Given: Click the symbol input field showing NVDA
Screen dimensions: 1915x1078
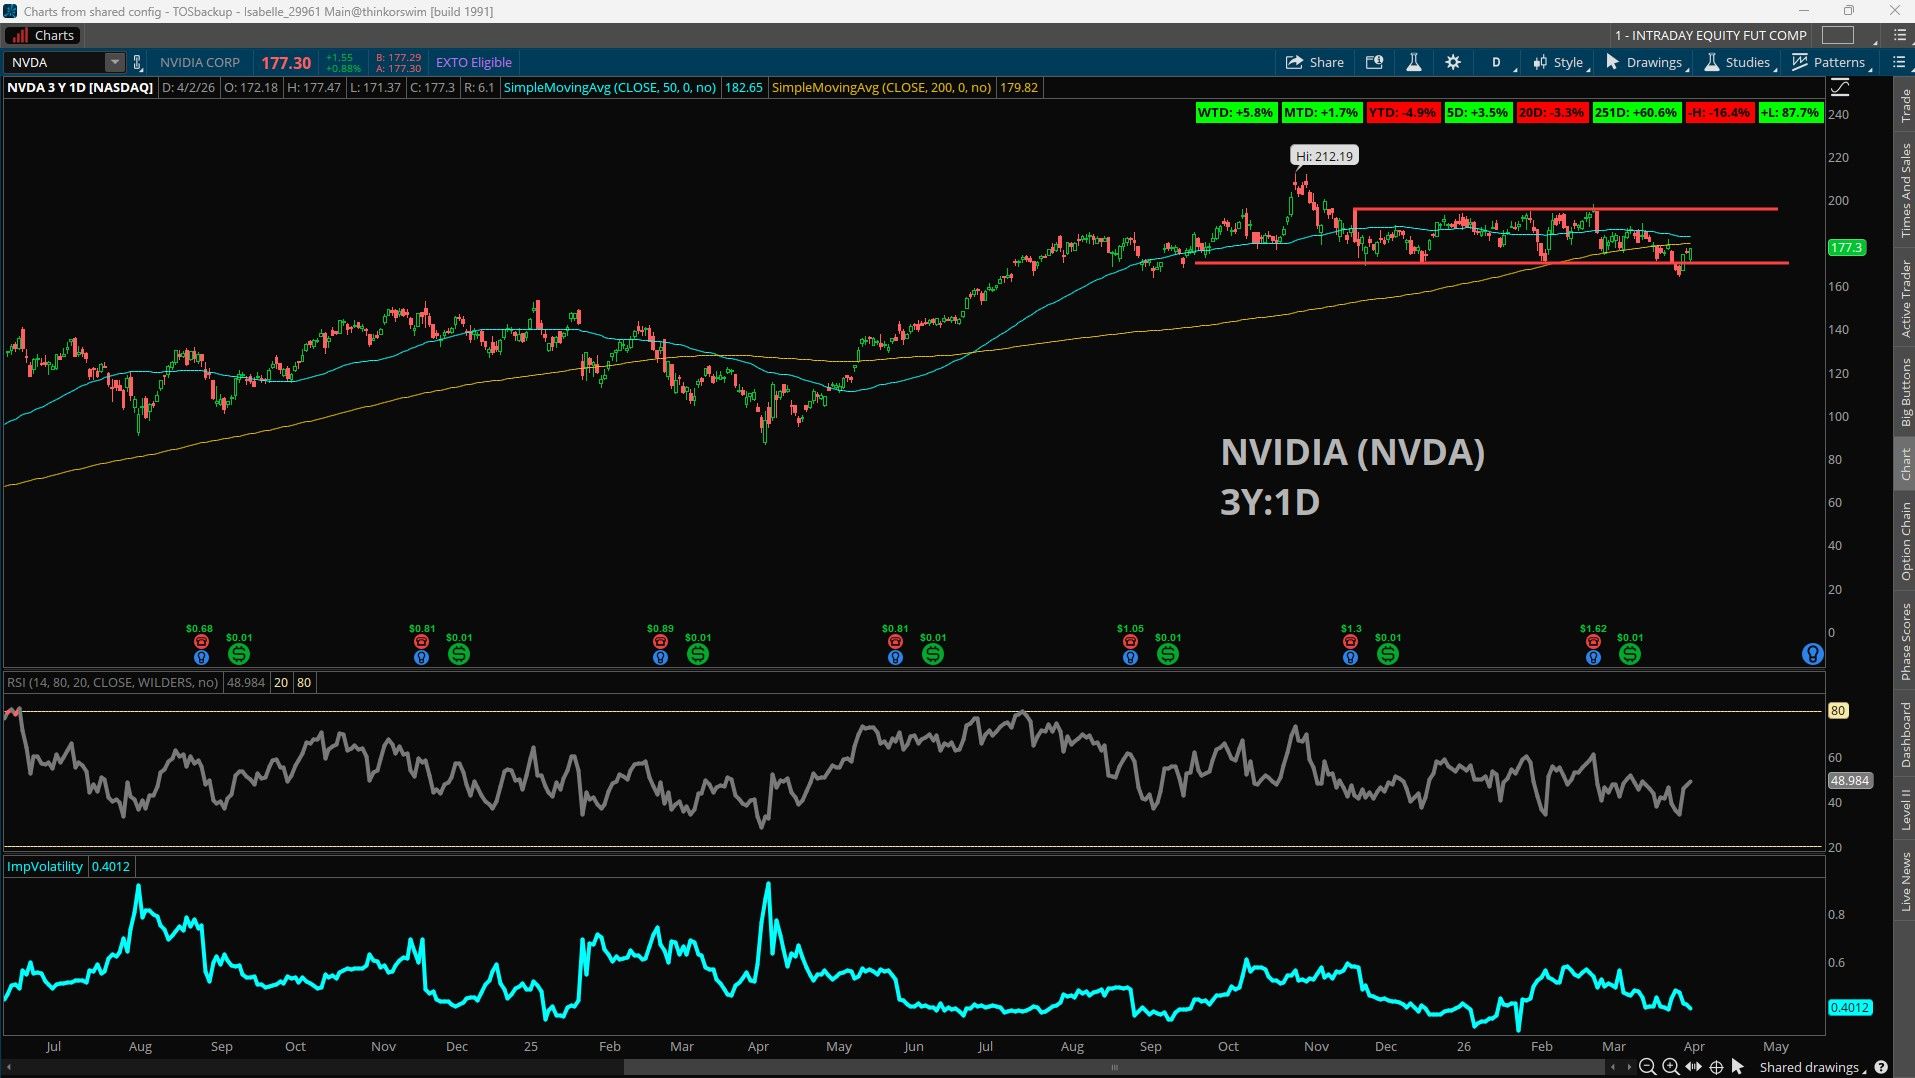Looking at the screenshot, I should click(57, 62).
